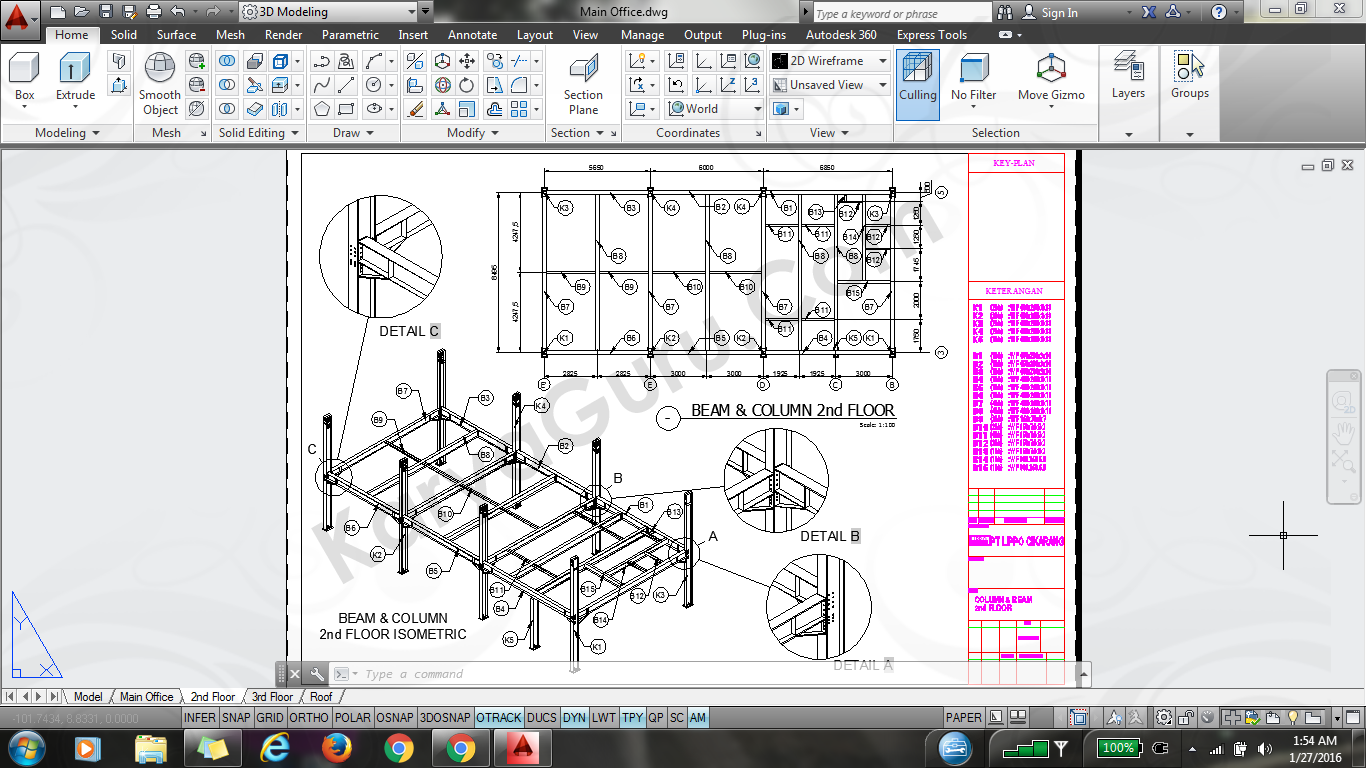Open the 3rd Floor layout tab
This screenshot has height=768, width=1366.
(x=272, y=697)
